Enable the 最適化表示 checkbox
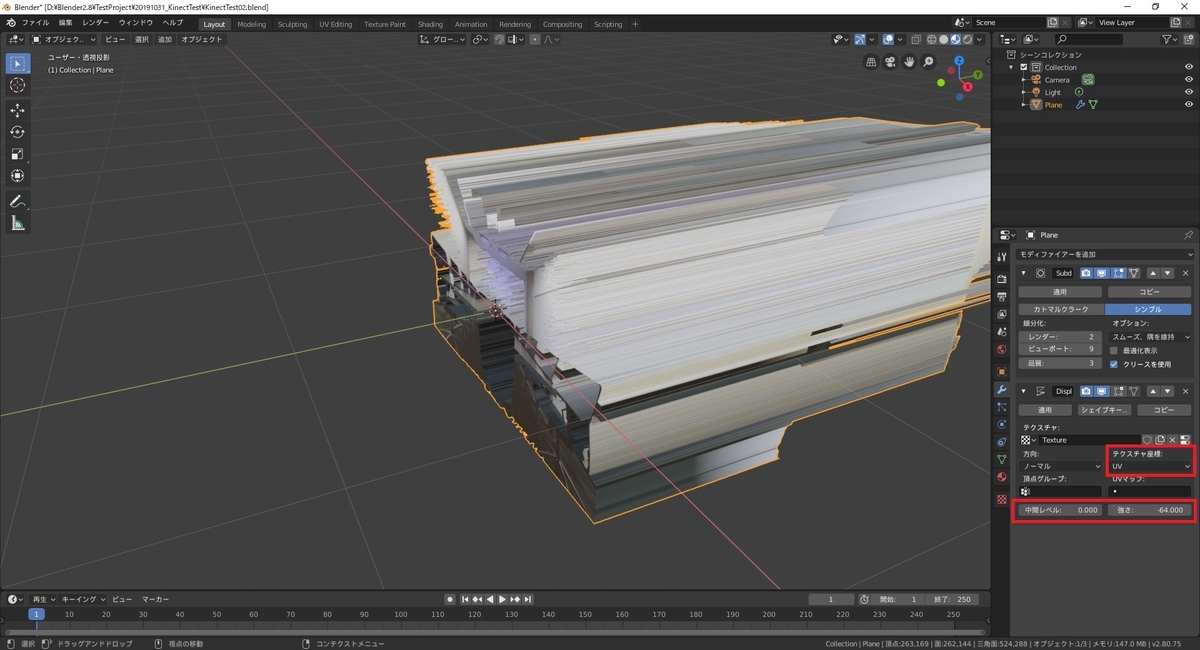The image size is (1200, 650). 1114,351
